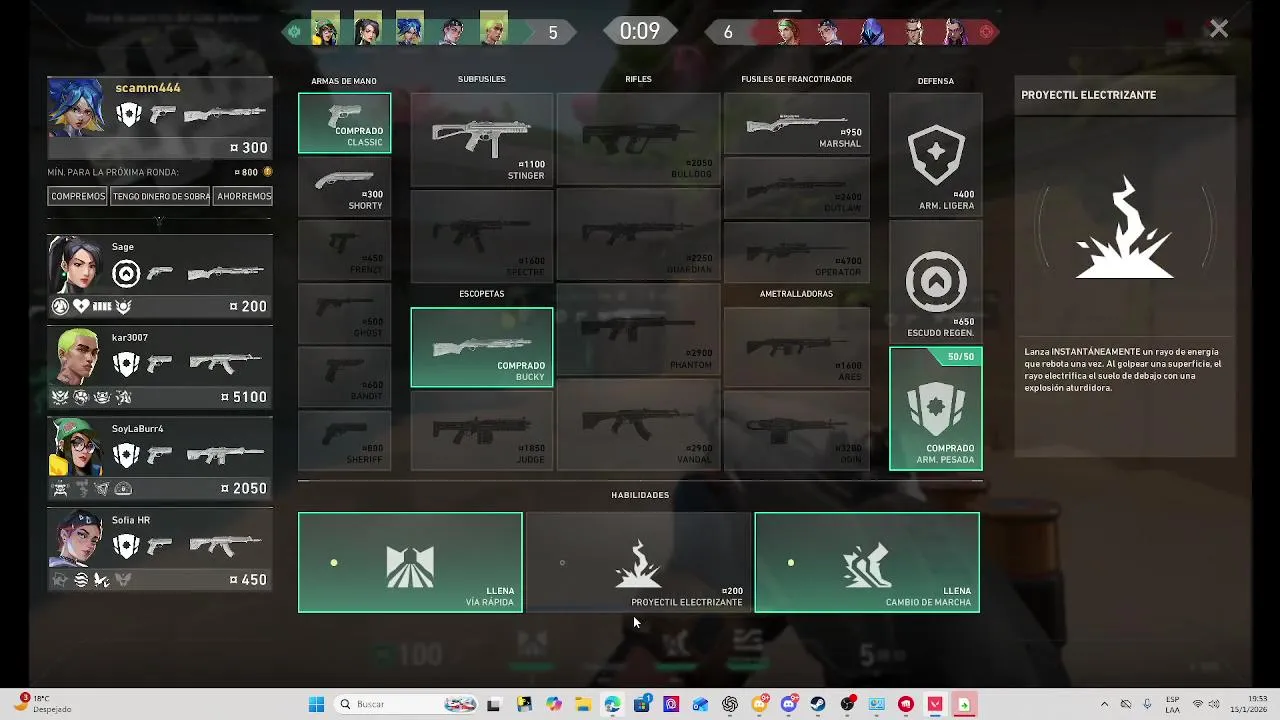Image resolution: width=1280 pixels, height=720 pixels.
Task: Click the Escopetas category header
Action: 481,294
